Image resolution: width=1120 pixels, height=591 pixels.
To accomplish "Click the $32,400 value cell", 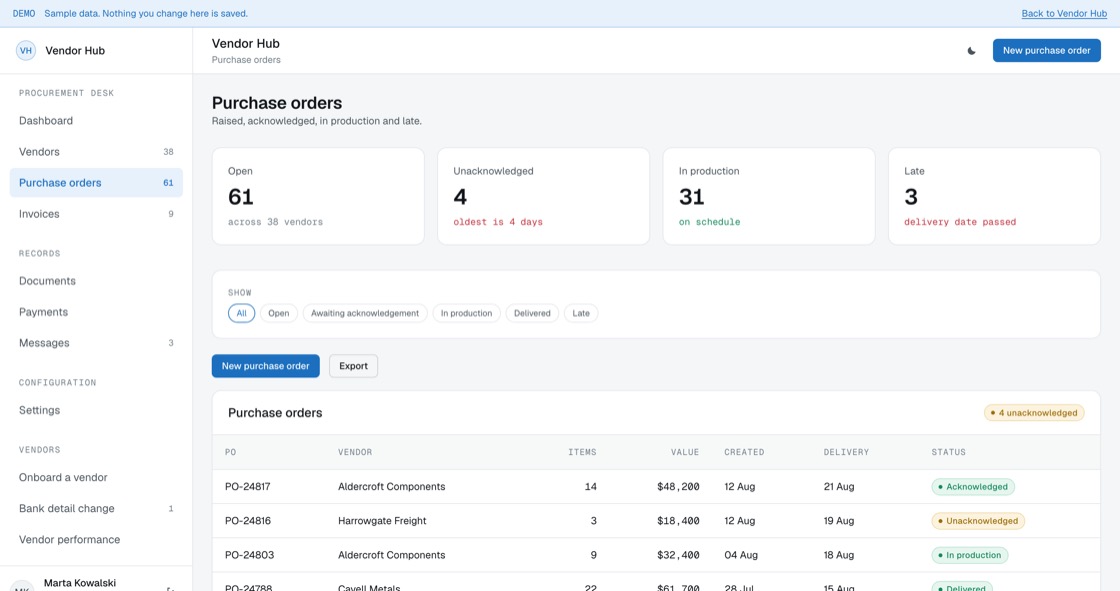I will coord(678,555).
